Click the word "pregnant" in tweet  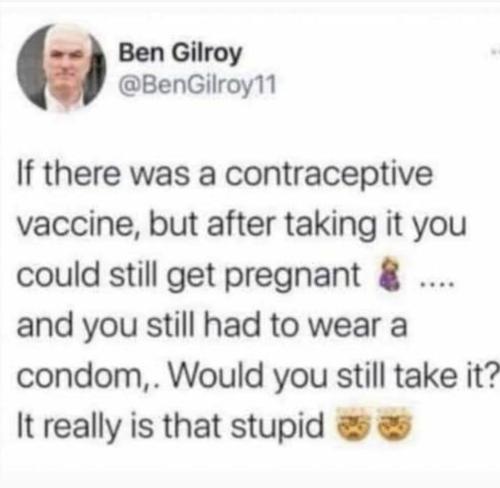point(294,276)
